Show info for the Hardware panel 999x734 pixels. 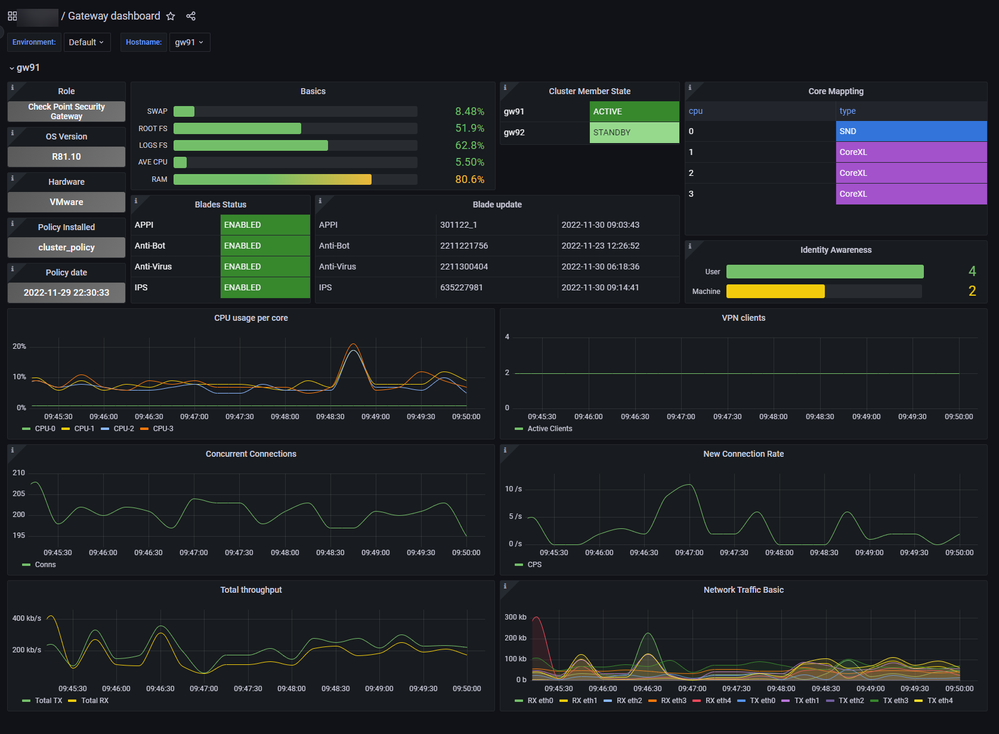pyautogui.click(x=12, y=178)
